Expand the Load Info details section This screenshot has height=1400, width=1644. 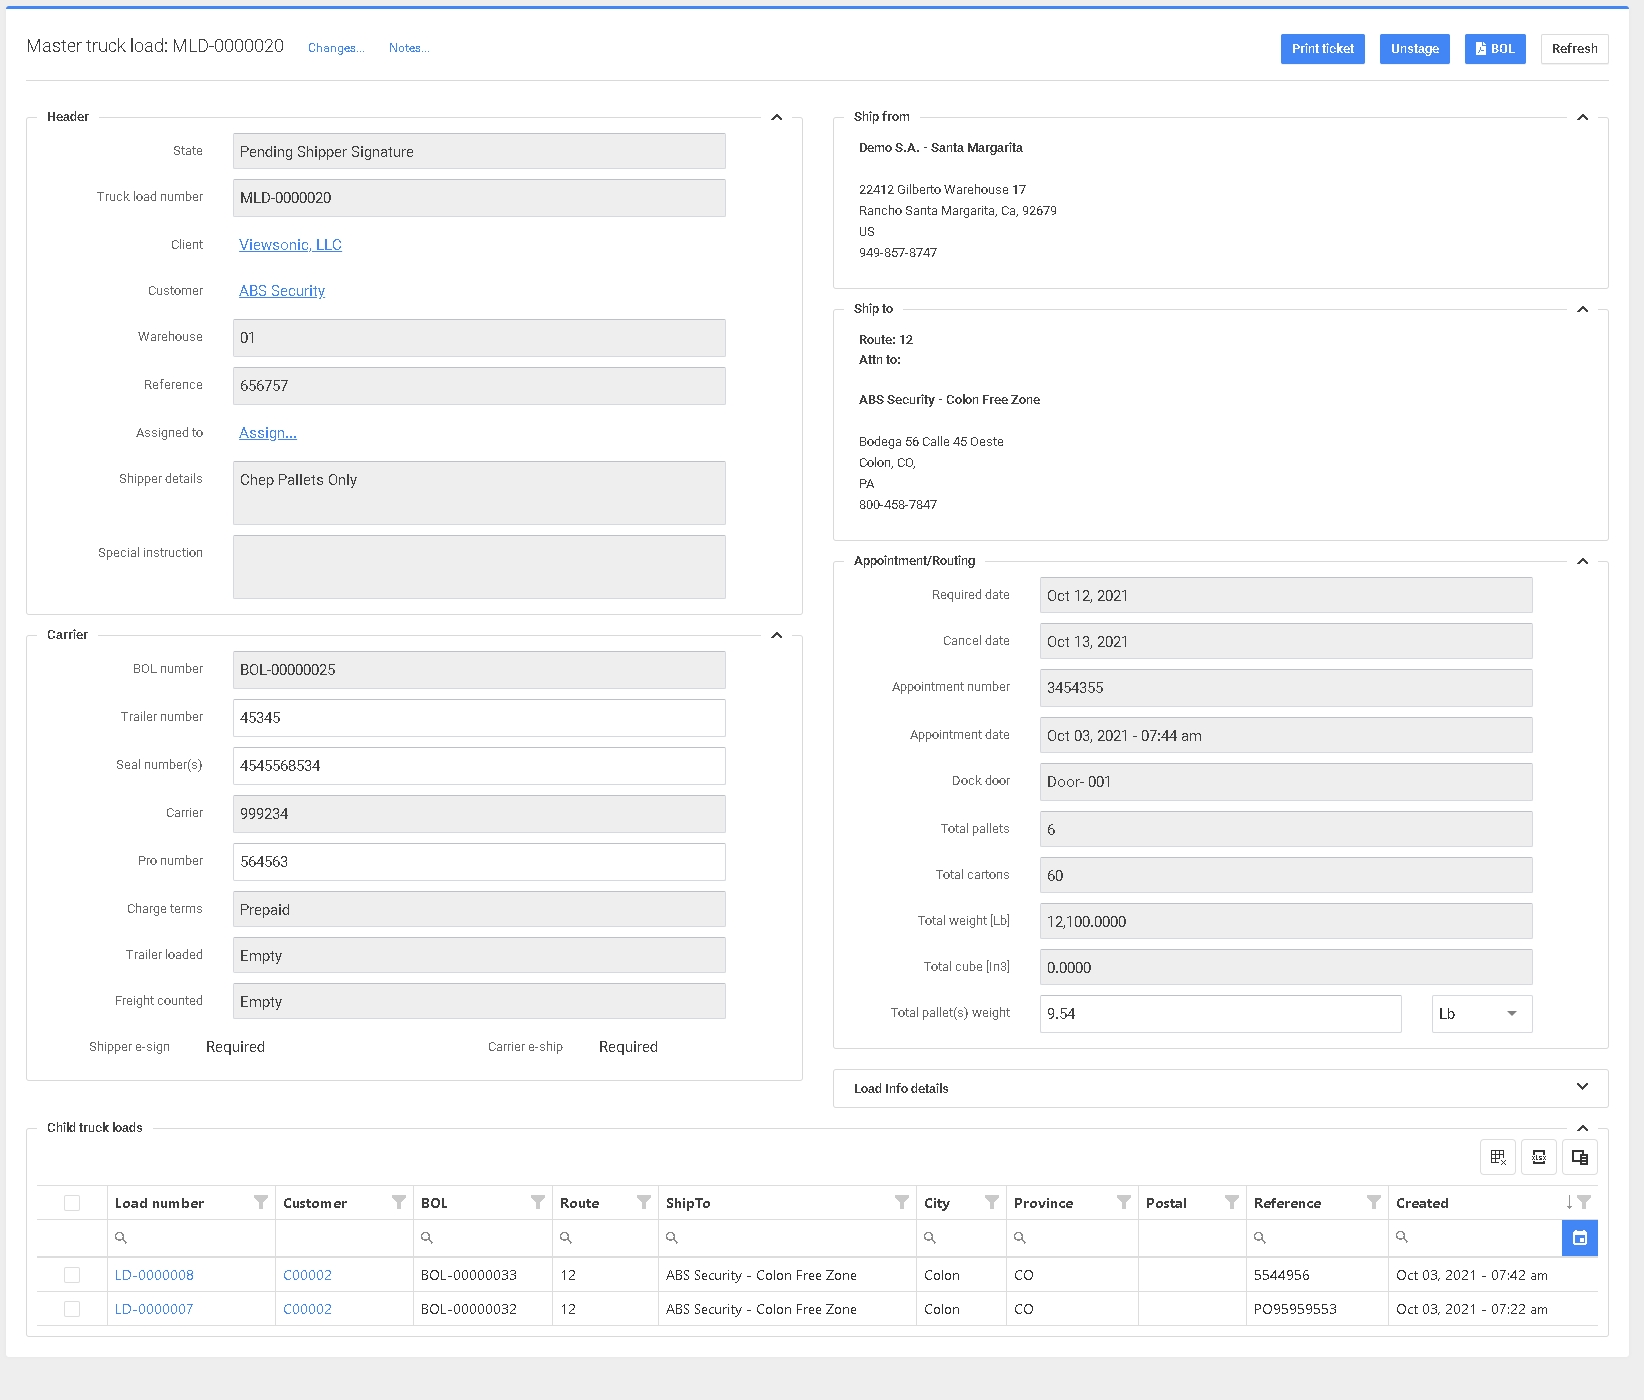click(x=1581, y=1087)
